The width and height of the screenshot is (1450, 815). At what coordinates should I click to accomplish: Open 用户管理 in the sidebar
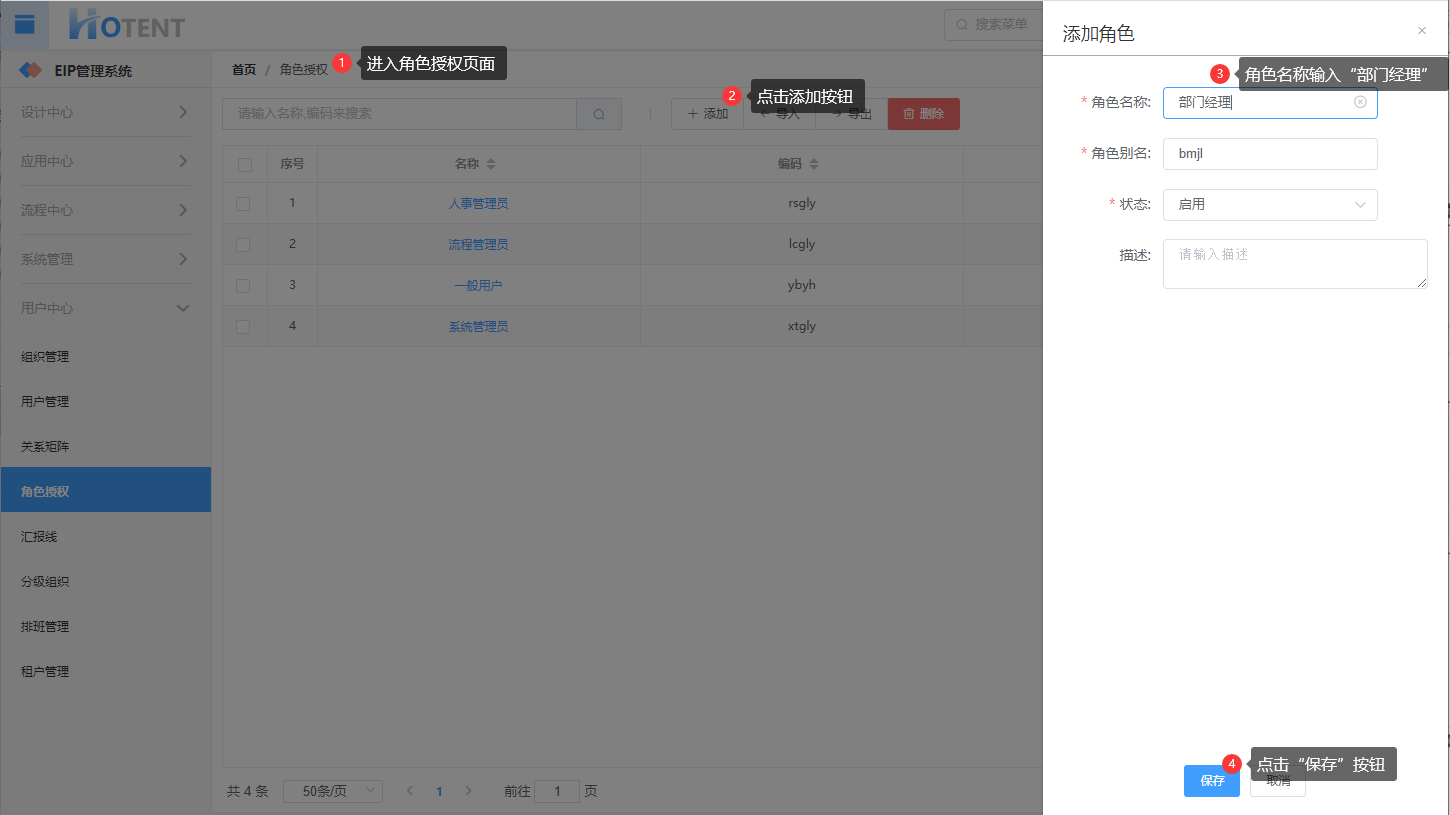tap(45, 401)
